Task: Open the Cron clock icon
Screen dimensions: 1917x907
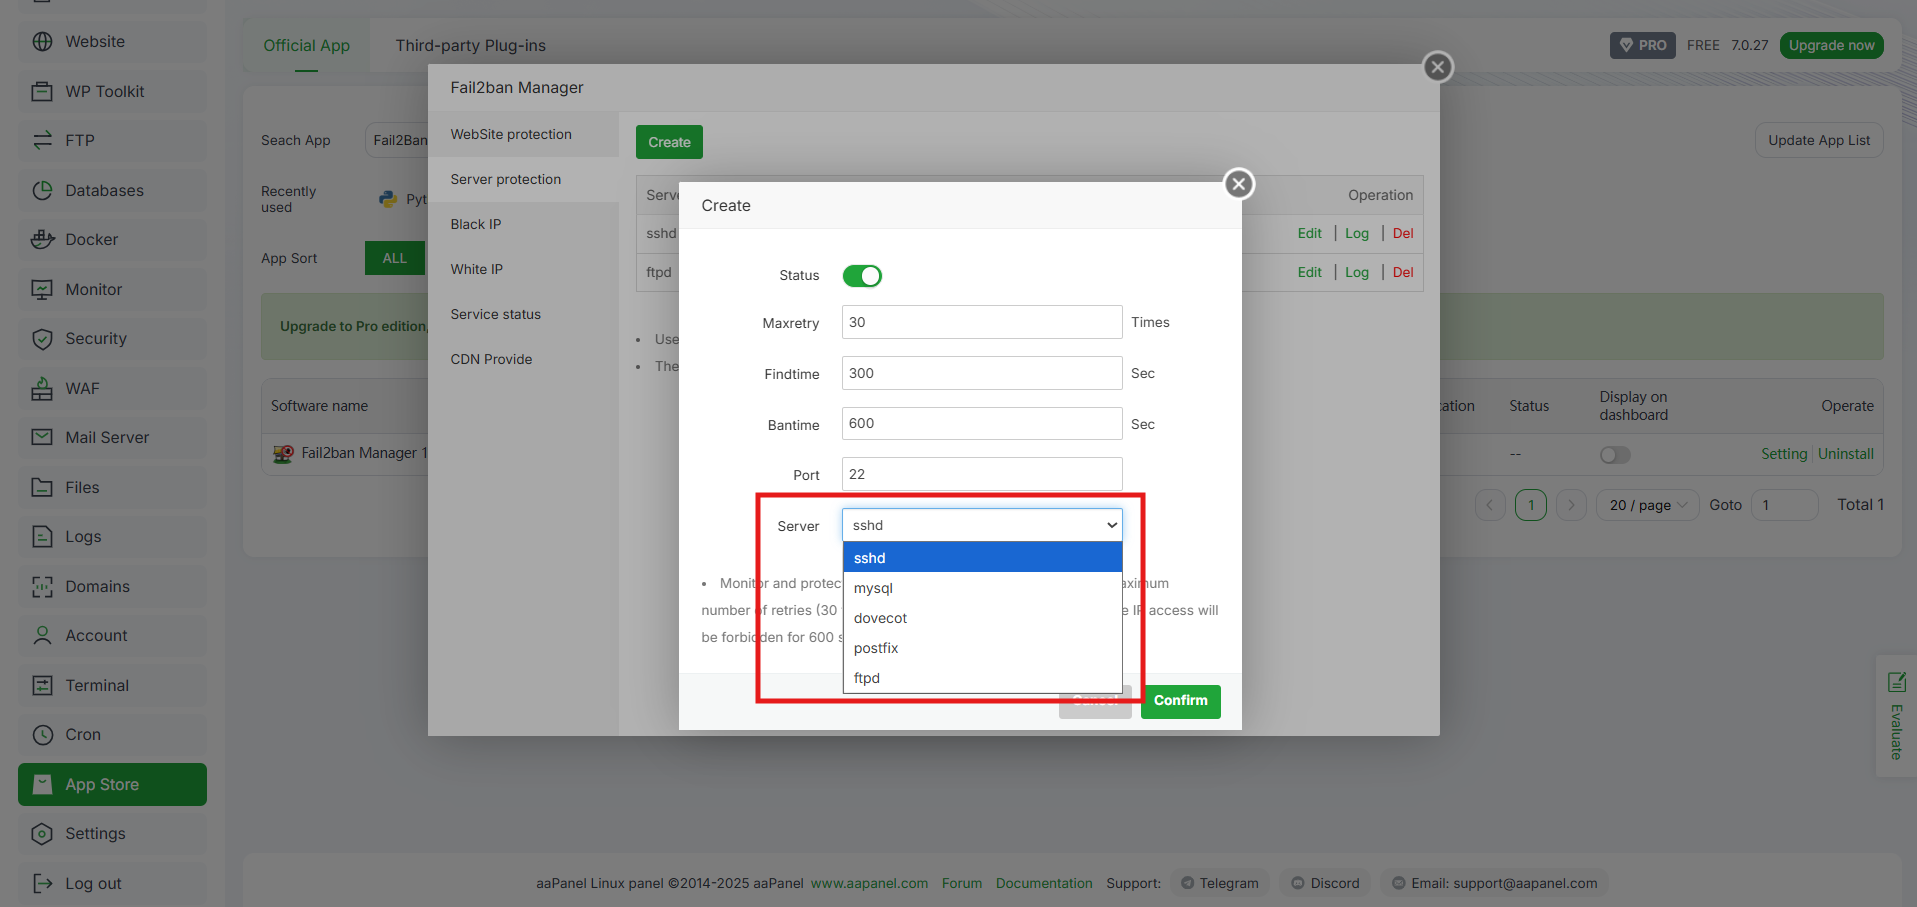Action: point(42,735)
